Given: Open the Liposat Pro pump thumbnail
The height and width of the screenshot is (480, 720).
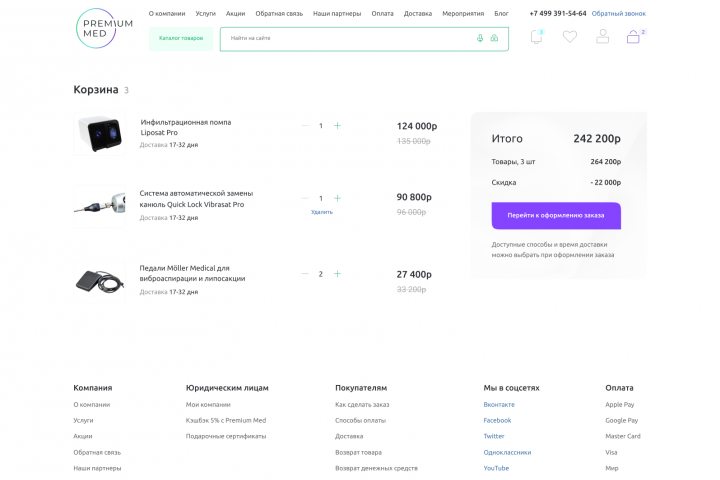Looking at the screenshot, I should (x=99, y=133).
